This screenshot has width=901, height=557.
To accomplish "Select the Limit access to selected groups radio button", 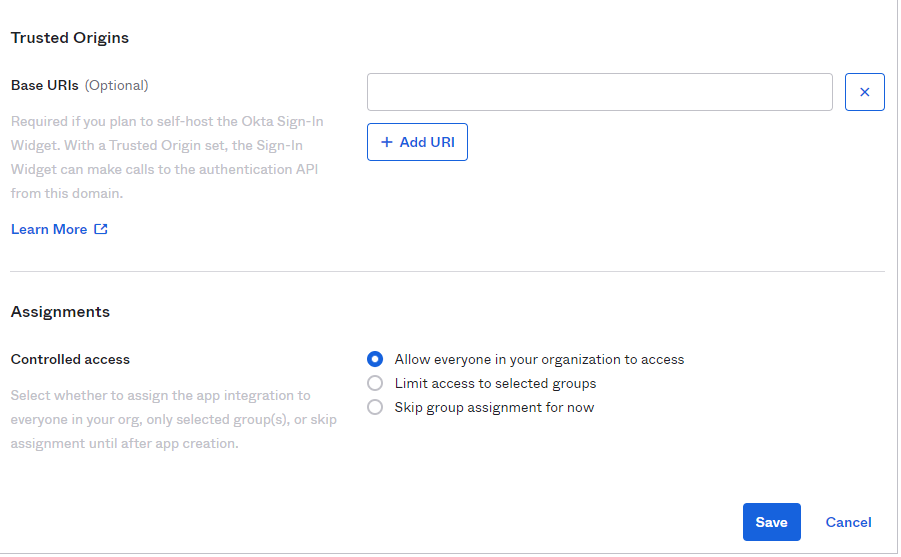I will click(375, 383).
